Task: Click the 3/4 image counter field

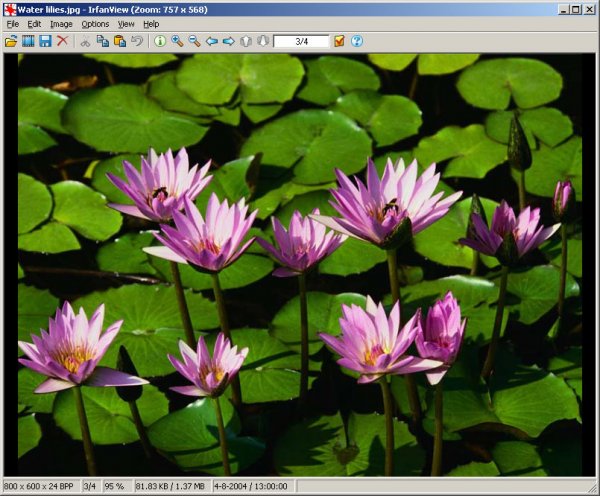Action: point(301,41)
